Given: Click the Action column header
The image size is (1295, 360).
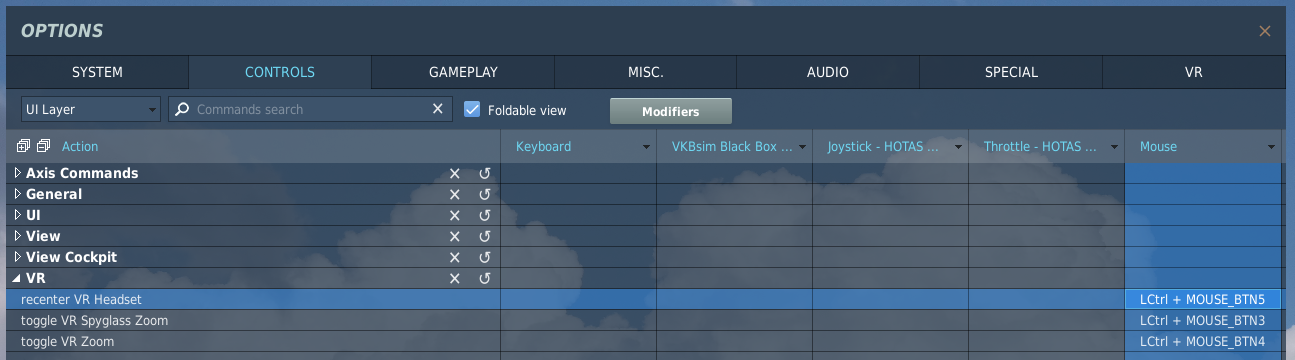Looking at the screenshot, I should [x=80, y=147].
